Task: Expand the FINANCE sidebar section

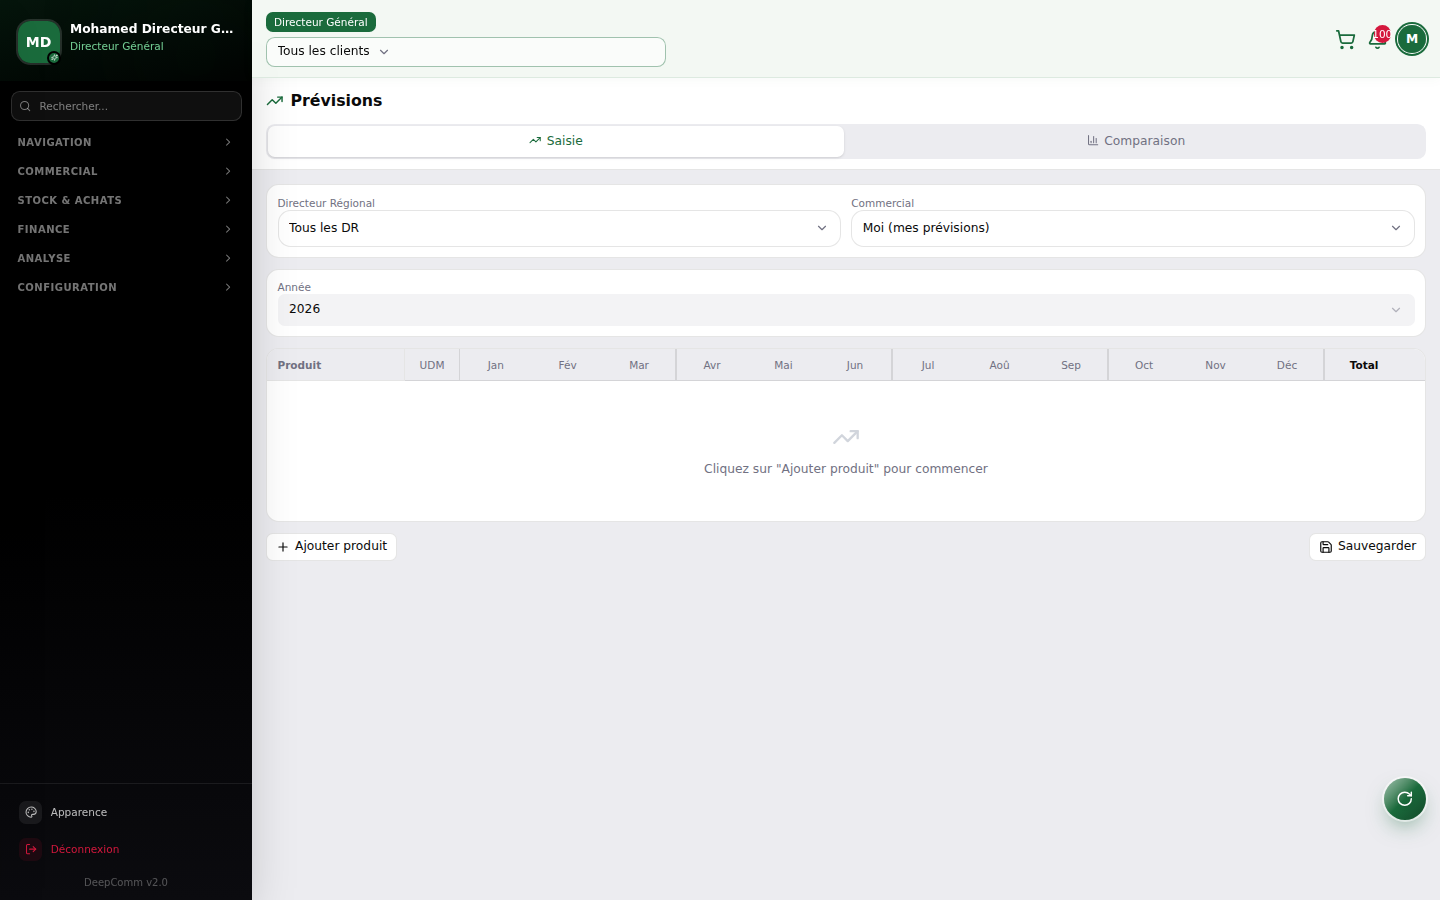Action: 126,229
